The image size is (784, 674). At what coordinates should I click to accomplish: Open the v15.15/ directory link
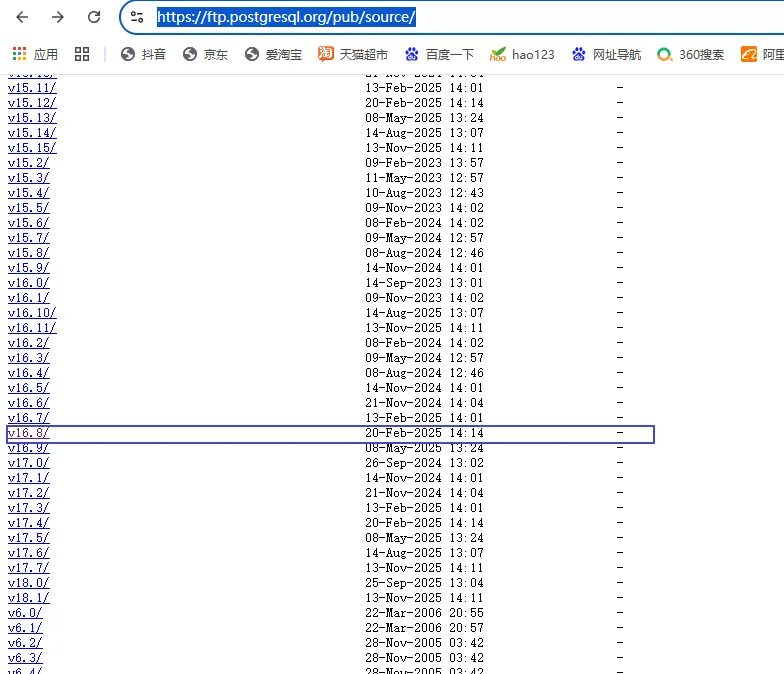point(32,148)
